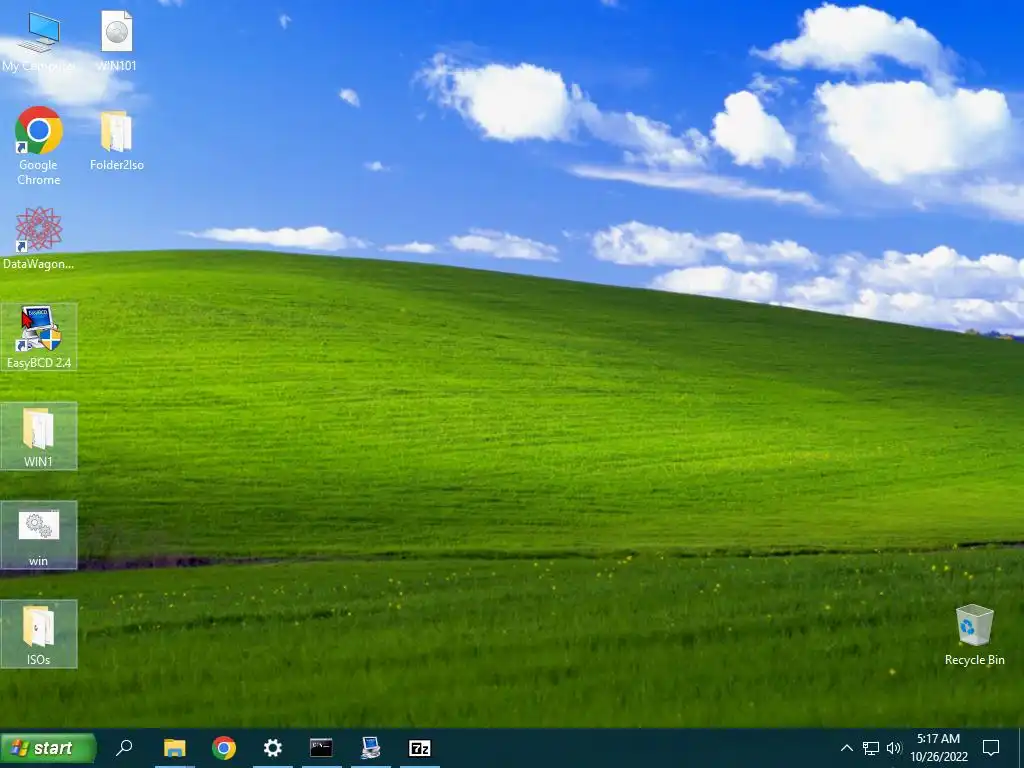Select the Recycle Bin icon
Image resolution: width=1024 pixels, height=768 pixels.
(x=974, y=635)
